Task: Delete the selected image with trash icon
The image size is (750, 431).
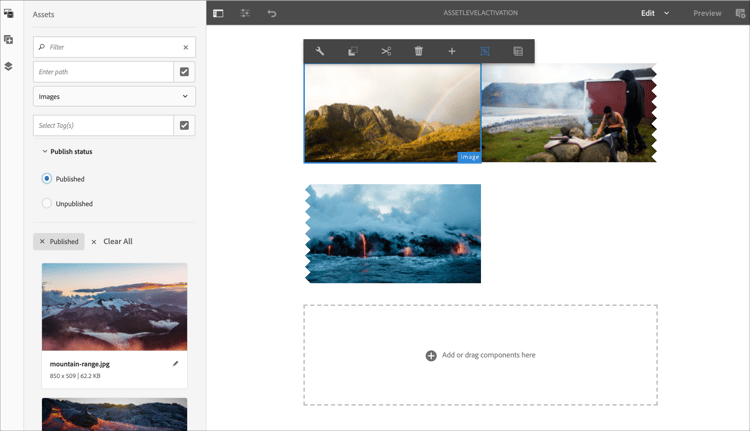Action: click(419, 51)
